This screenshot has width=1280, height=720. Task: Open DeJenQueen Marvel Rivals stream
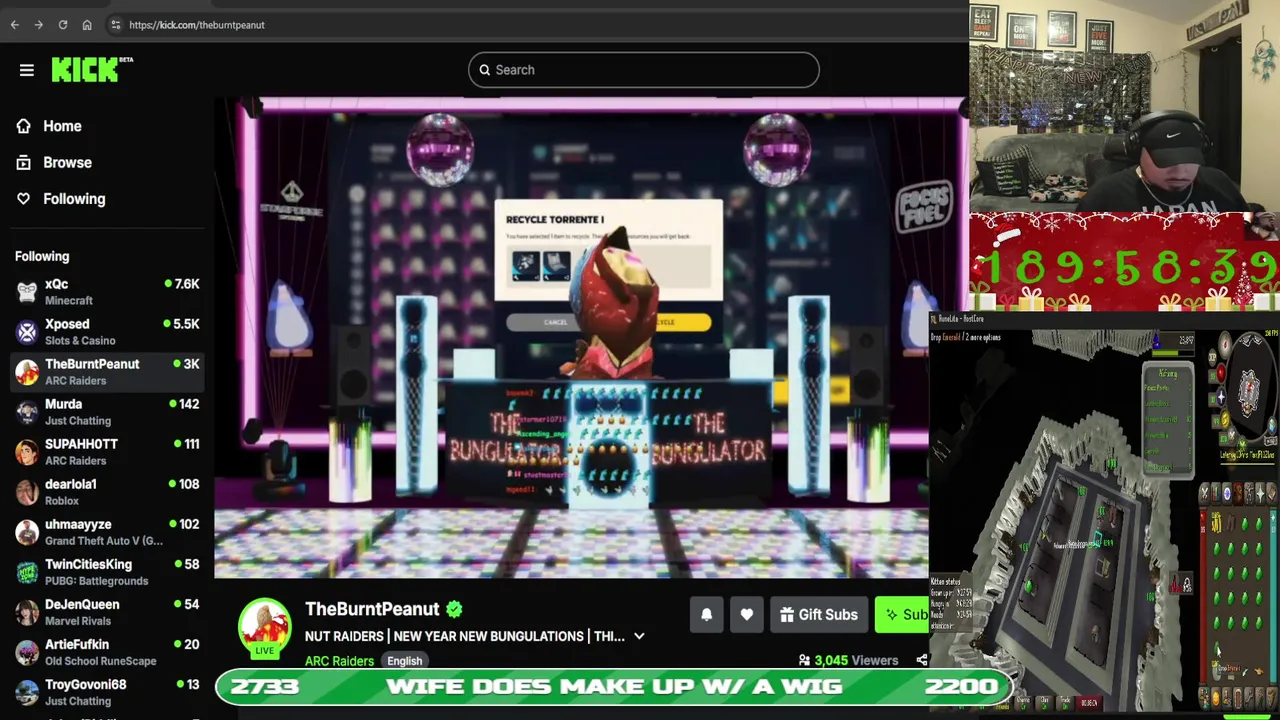pos(107,612)
